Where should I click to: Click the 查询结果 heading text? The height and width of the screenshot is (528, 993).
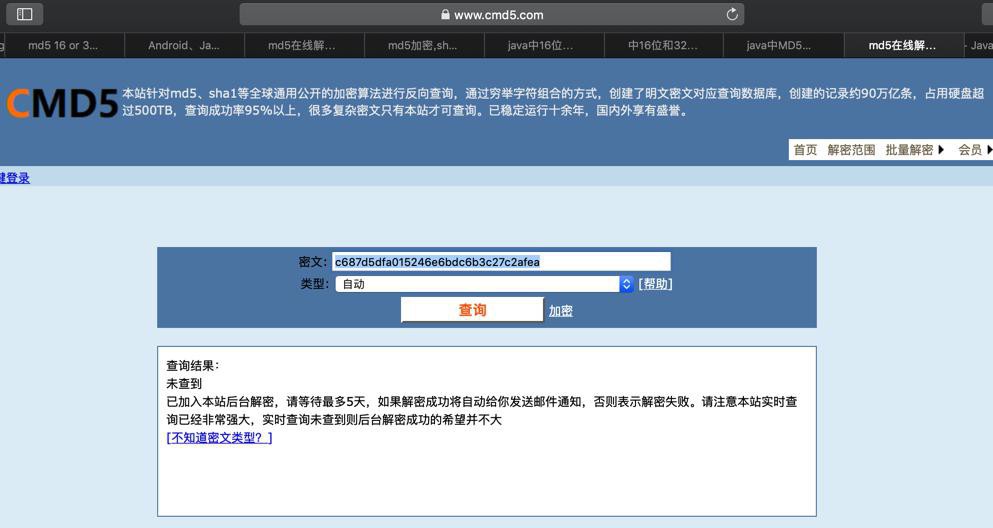click(x=193, y=365)
